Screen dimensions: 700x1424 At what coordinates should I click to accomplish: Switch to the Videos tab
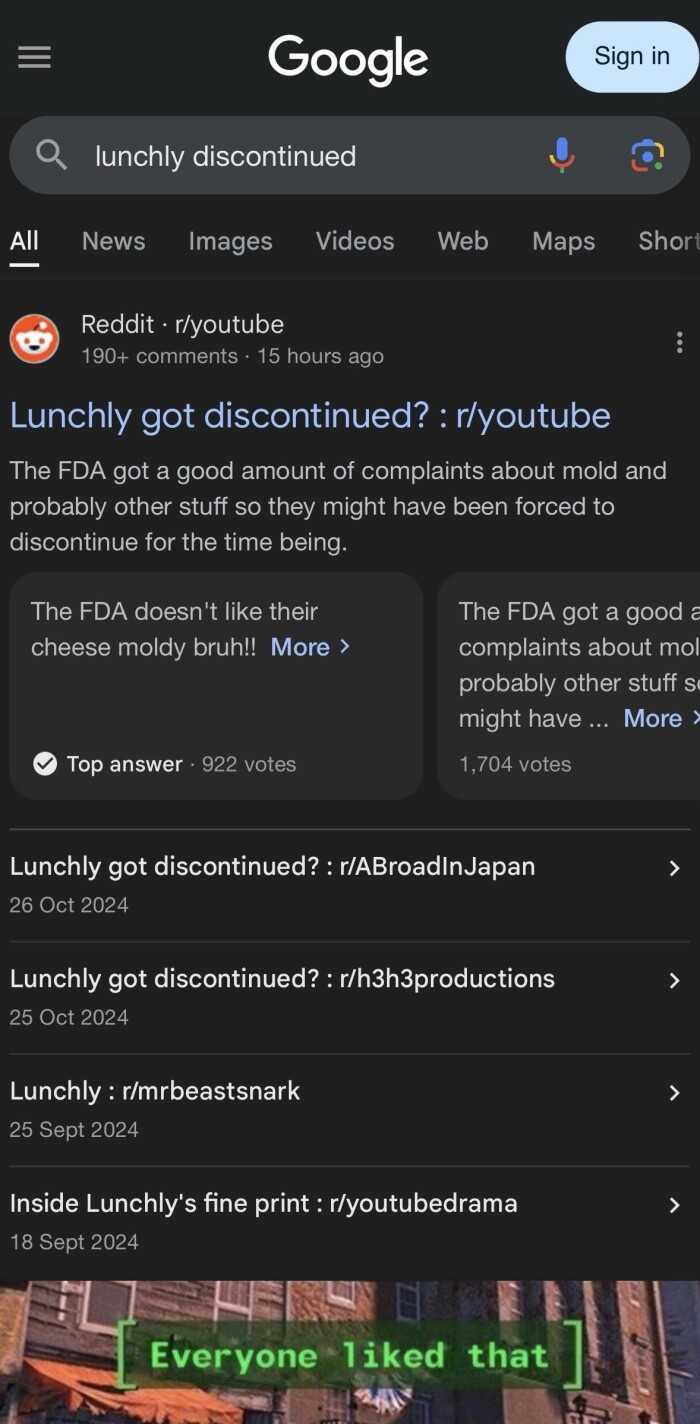point(355,241)
